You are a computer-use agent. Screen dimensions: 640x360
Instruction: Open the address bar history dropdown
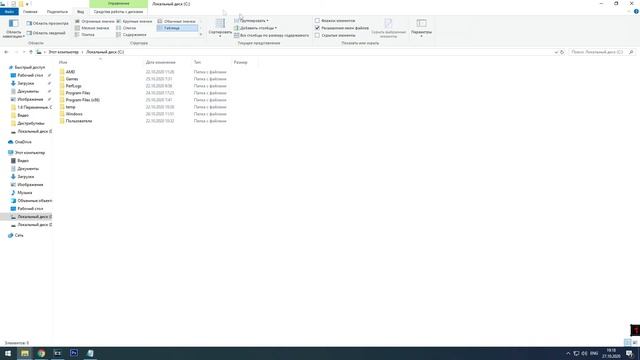[556, 52]
